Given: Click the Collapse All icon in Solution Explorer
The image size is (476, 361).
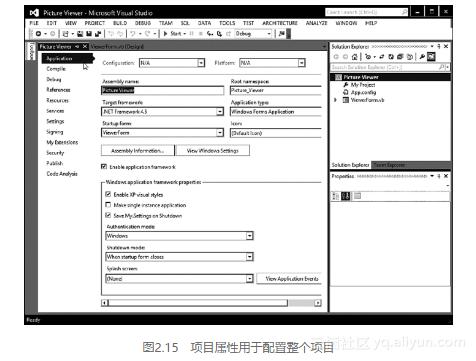Looking at the screenshot, I should tap(400, 57).
